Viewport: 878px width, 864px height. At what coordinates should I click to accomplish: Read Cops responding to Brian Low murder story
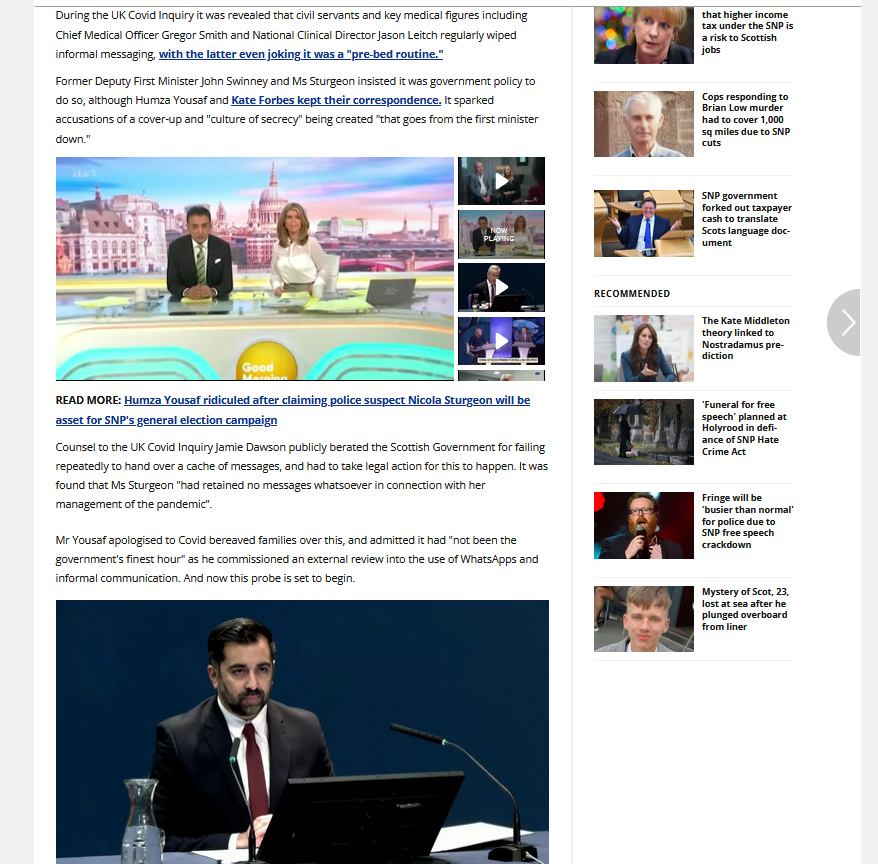[746, 120]
